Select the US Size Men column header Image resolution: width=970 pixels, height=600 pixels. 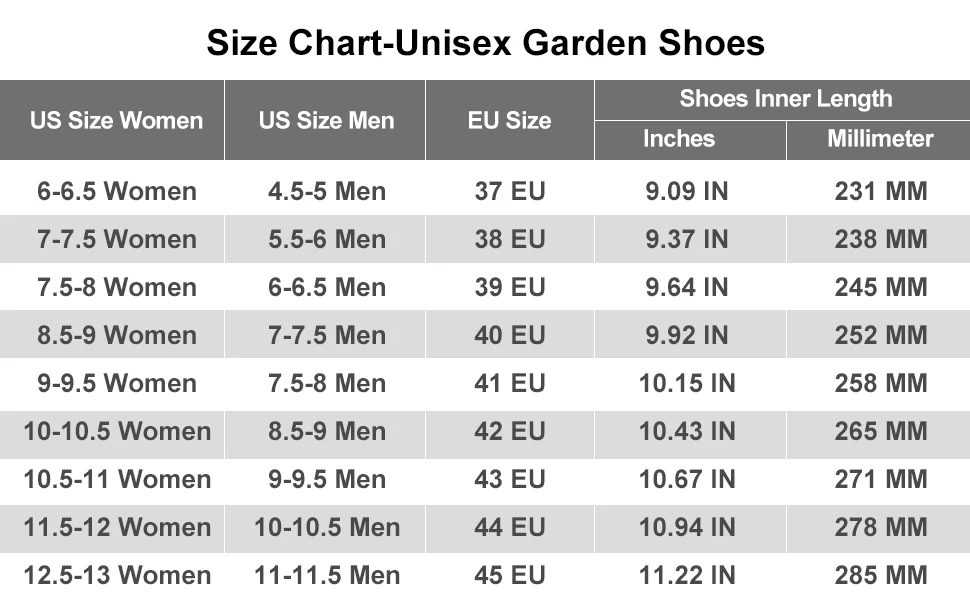[x=326, y=121]
